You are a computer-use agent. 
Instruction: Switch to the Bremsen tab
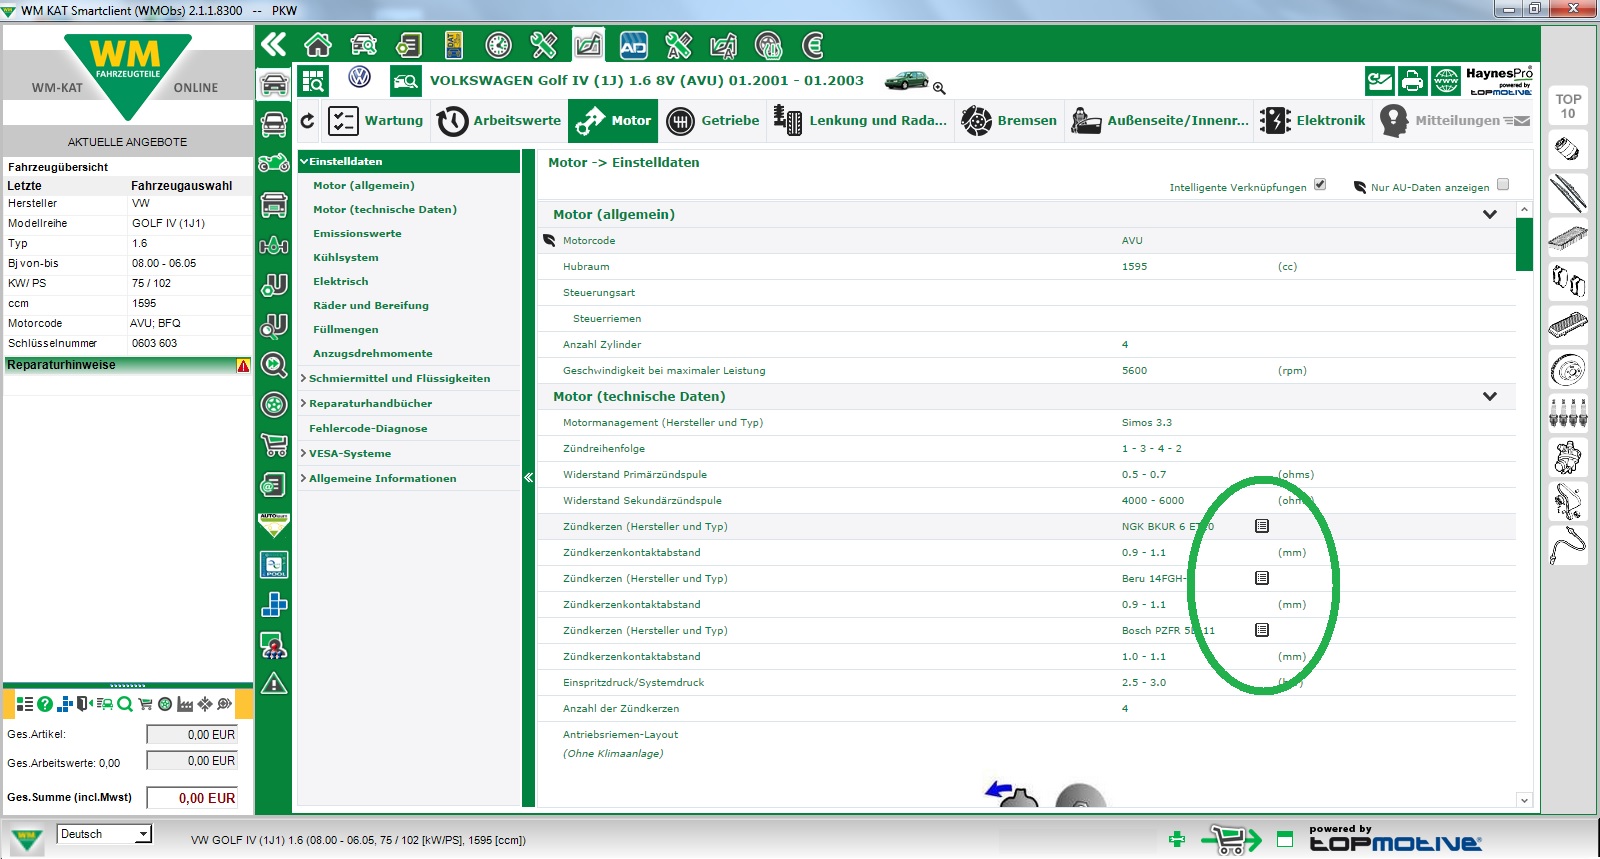coord(1009,121)
